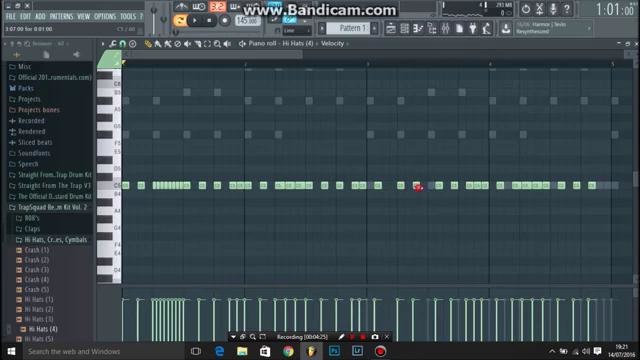Open the TOOLS menu
The image size is (640, 360).
(x=128, y=17)
